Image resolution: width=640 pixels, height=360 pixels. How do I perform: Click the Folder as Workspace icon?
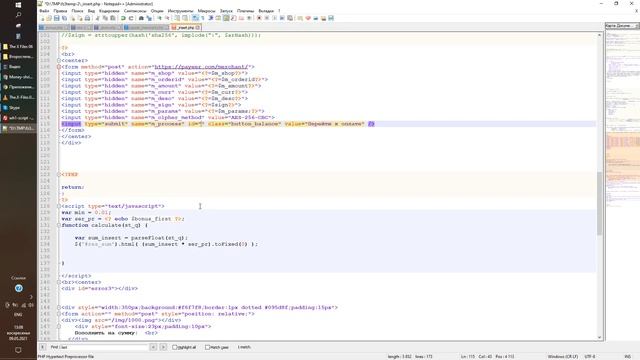point(242,18)
